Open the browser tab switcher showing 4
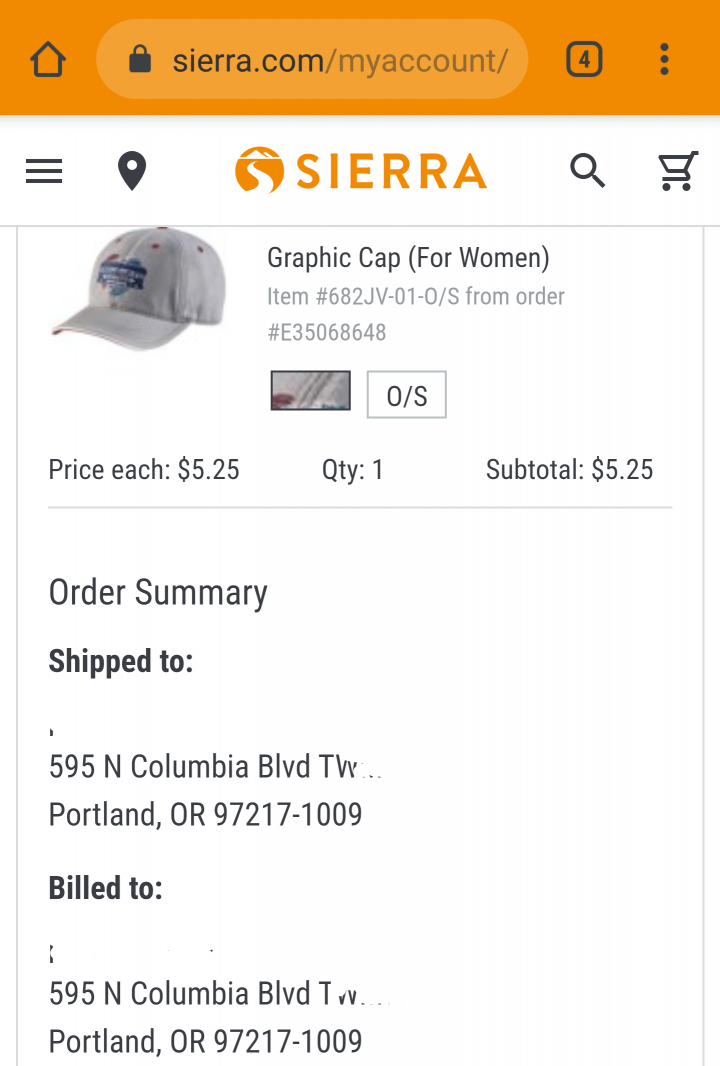The height and width of the screenshot is (1066, 720). (x=584, y=60)
